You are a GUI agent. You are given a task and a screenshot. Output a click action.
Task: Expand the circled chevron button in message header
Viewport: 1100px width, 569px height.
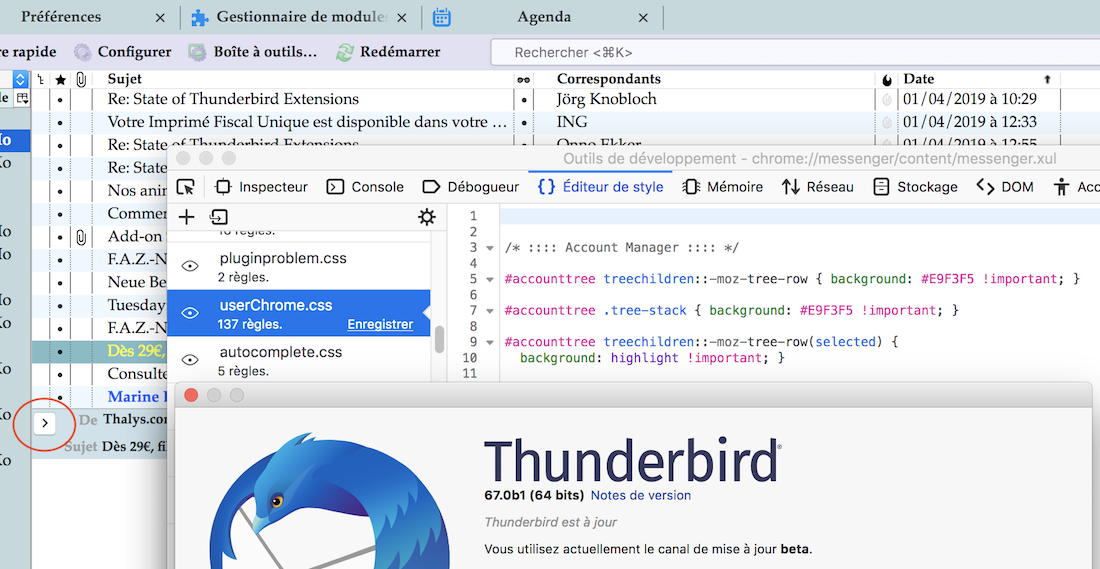[x=44, y=423]
